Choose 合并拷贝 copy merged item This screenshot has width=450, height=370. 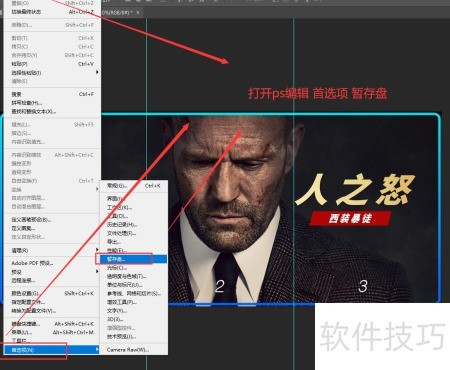(x=52, y=55)
